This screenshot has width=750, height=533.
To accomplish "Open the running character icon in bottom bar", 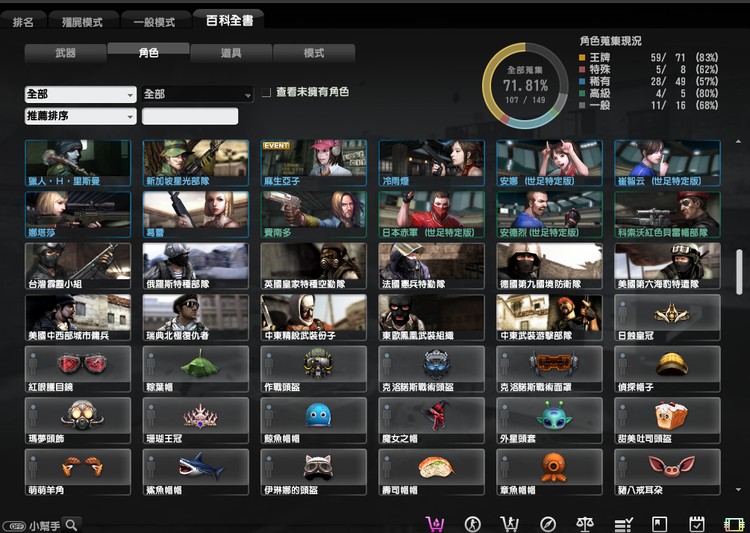I will point(472,524).
